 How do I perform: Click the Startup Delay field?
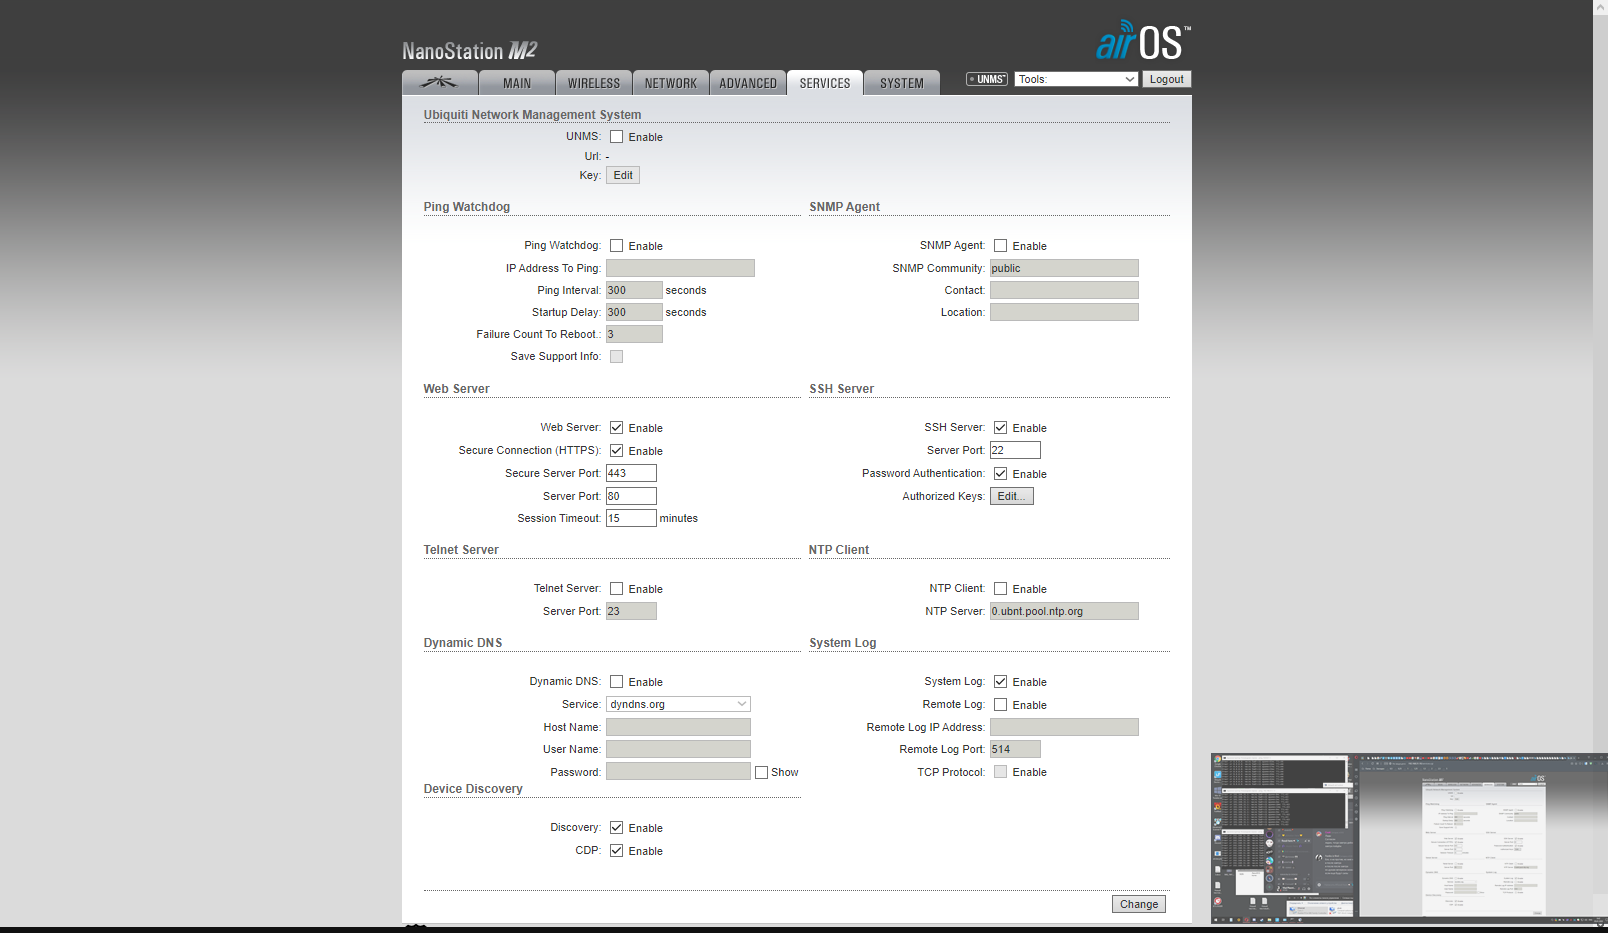(x=634, y=312)
